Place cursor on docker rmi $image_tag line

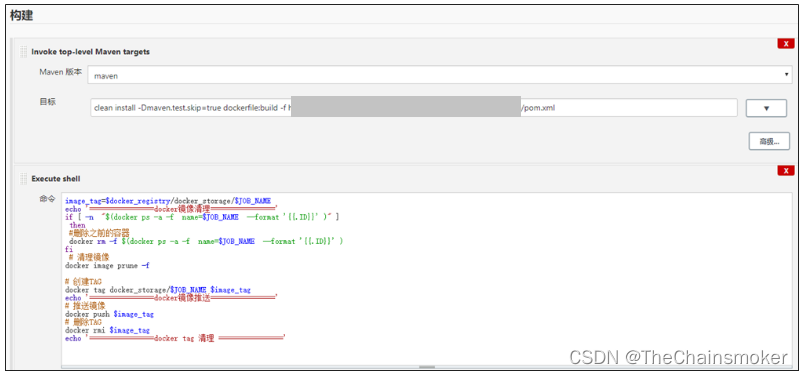click(107, 330)
